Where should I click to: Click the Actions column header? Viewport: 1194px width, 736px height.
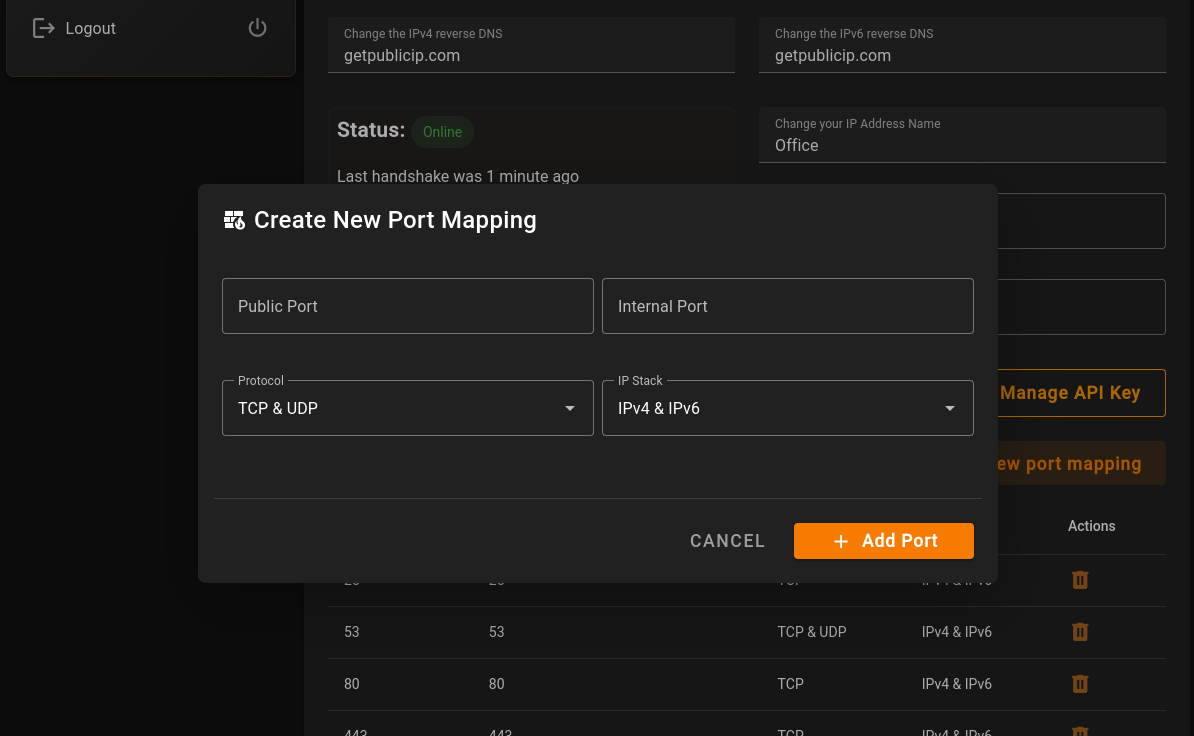tap(1091, 526)
